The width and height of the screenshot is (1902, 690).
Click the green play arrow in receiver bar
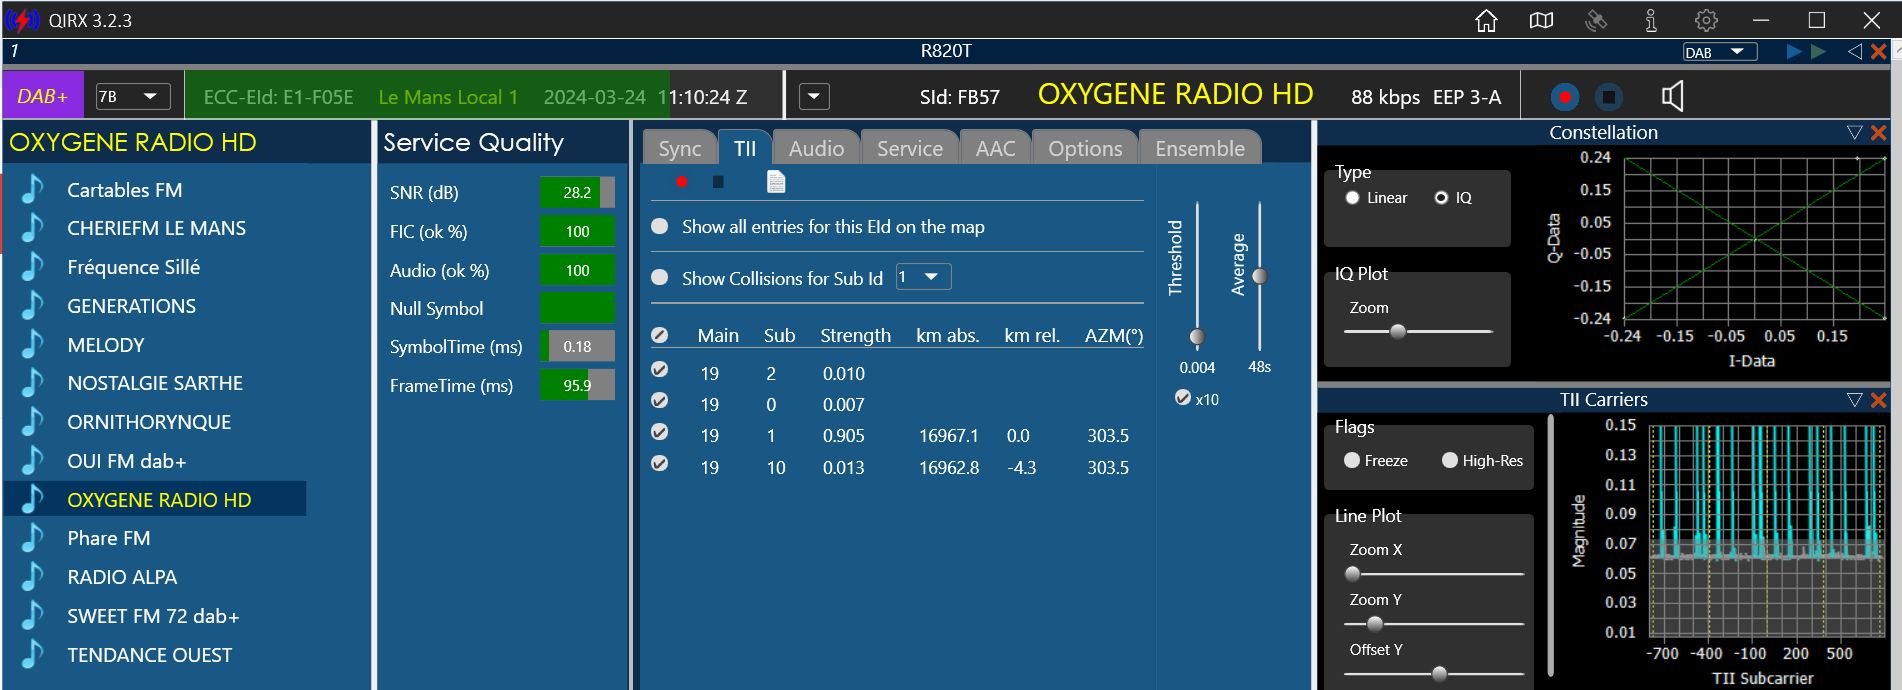1819,52
